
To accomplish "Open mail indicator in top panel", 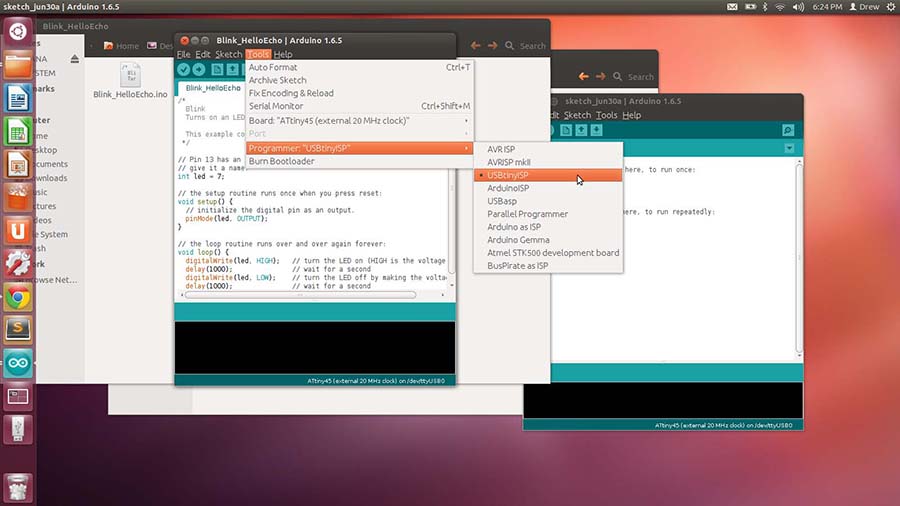I will point(732,7).
